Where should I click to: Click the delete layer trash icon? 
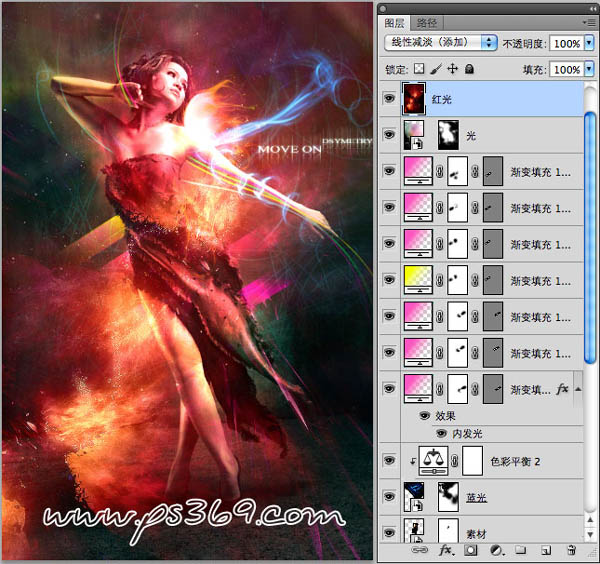click(x=571, y=550)
